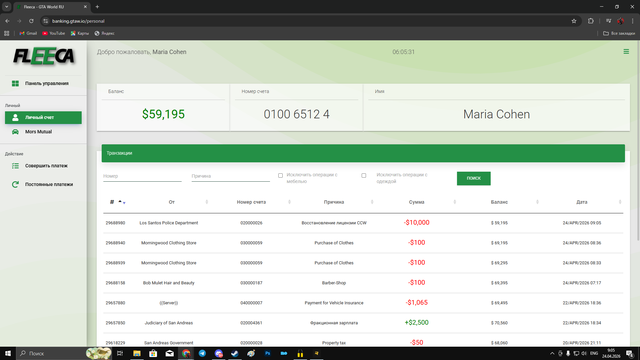
Task: Select Личный счет in the sidebar
Action: tap(43, 118)
